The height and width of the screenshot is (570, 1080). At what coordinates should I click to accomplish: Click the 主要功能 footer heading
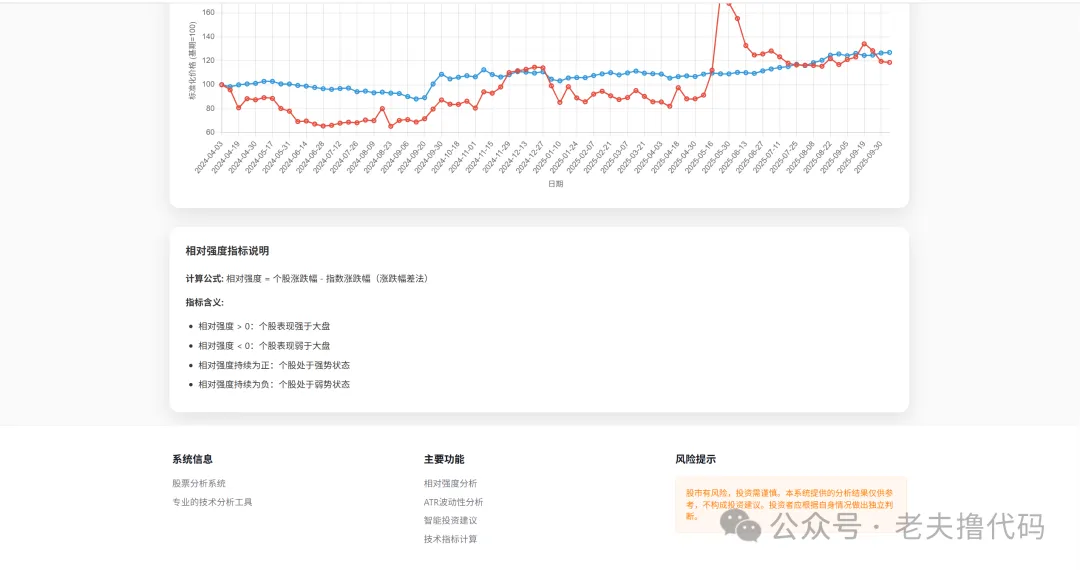pos(443,459)
